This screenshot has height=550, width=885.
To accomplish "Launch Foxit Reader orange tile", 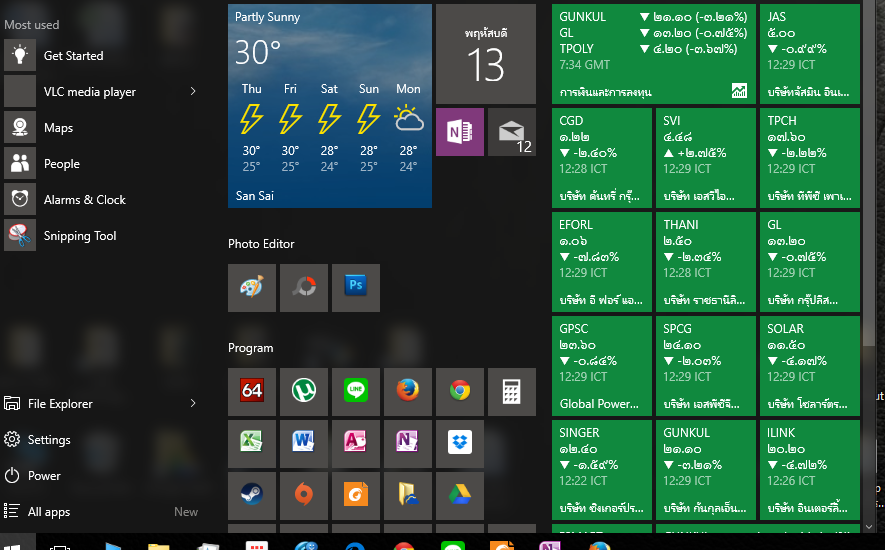I will pos(356,496).
